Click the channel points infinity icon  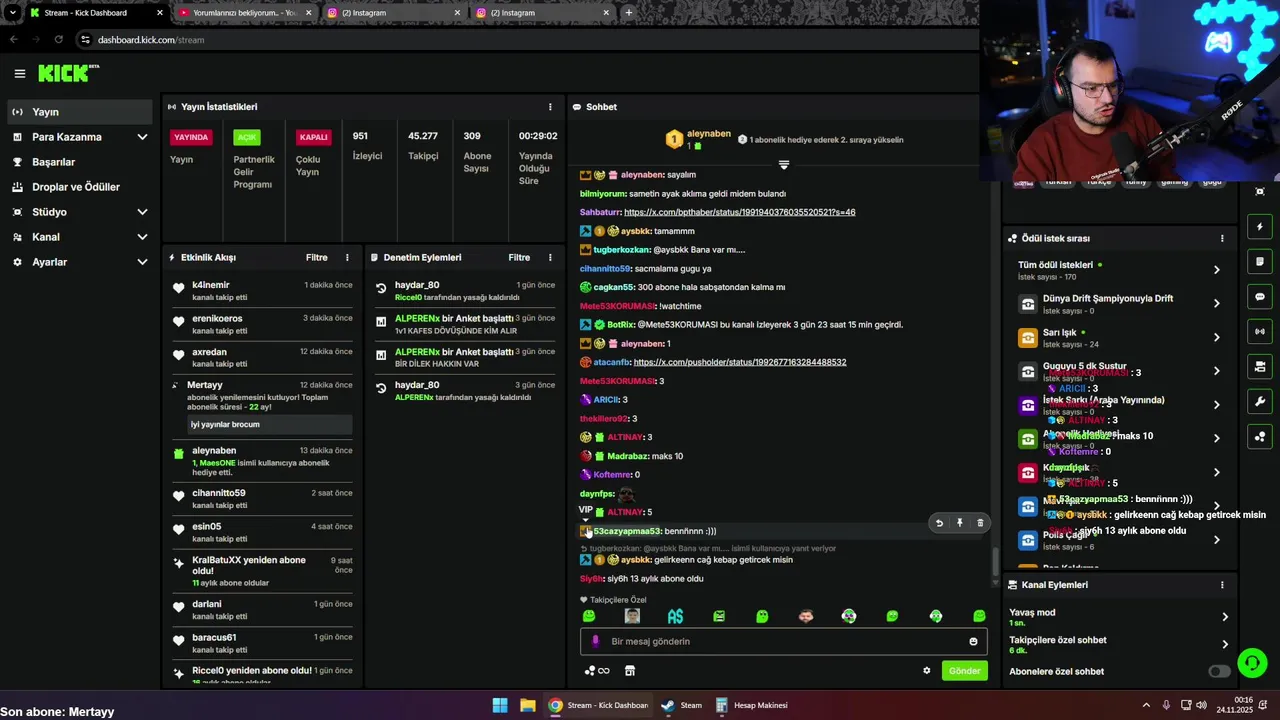(x=596, y=671)
